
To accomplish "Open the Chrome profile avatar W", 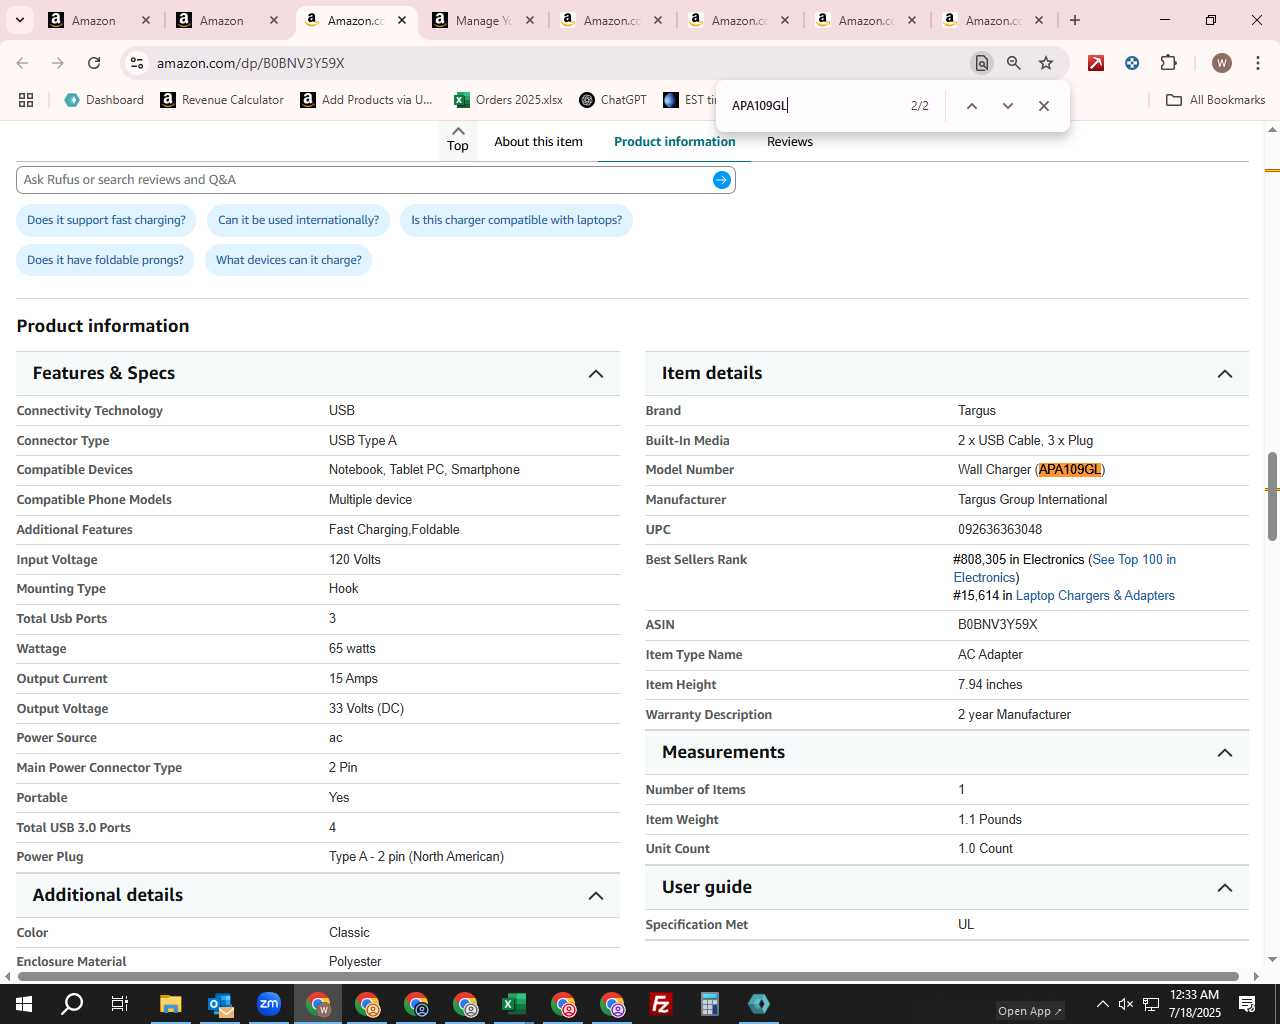I will coord(1221,63).
